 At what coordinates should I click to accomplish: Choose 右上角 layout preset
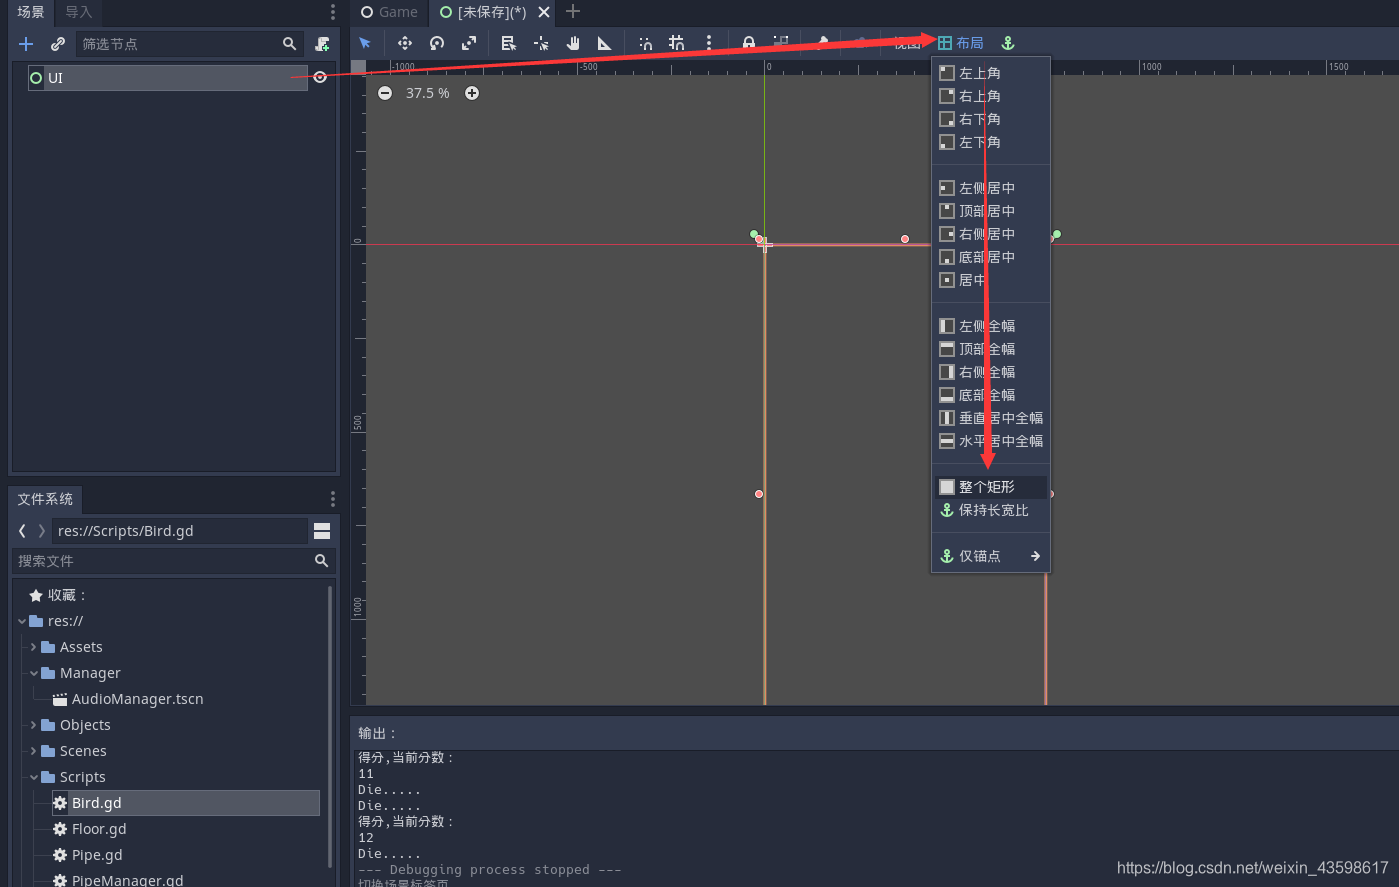pos(991,96)
